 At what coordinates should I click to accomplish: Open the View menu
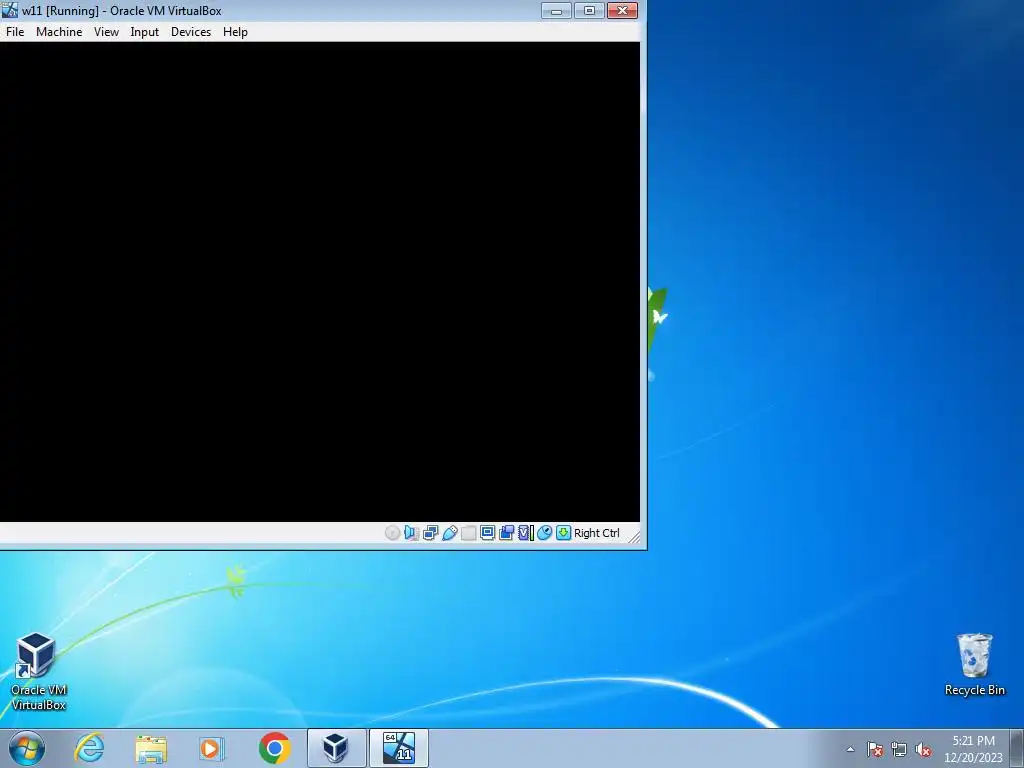[x=106, y=31]
